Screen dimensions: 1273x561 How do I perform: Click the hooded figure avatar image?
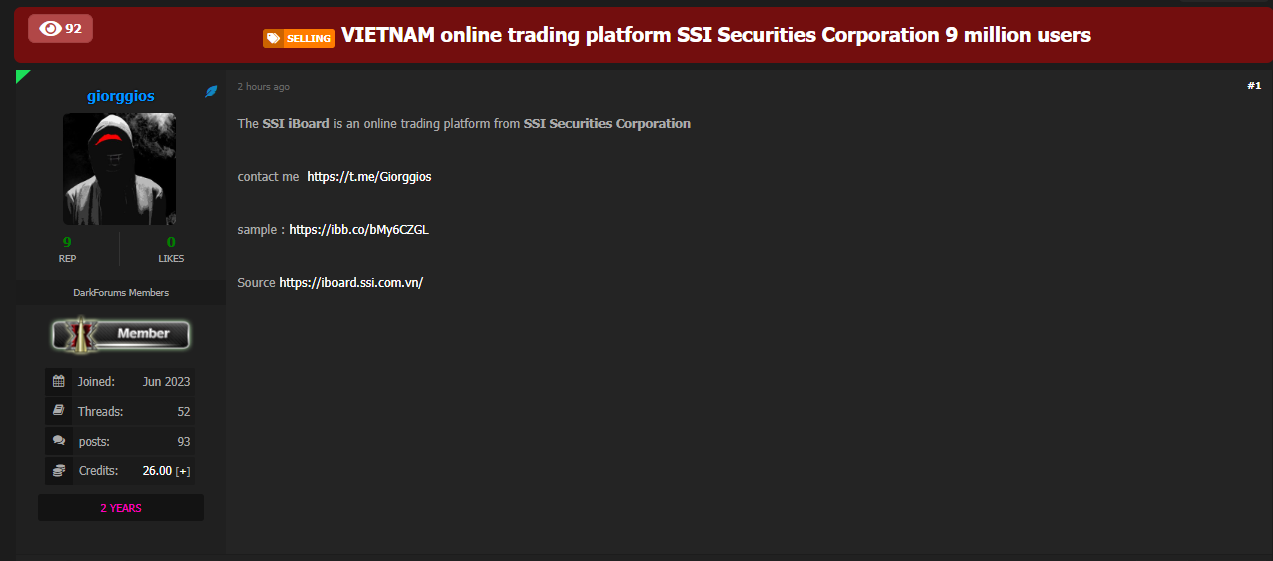(120, 169)
